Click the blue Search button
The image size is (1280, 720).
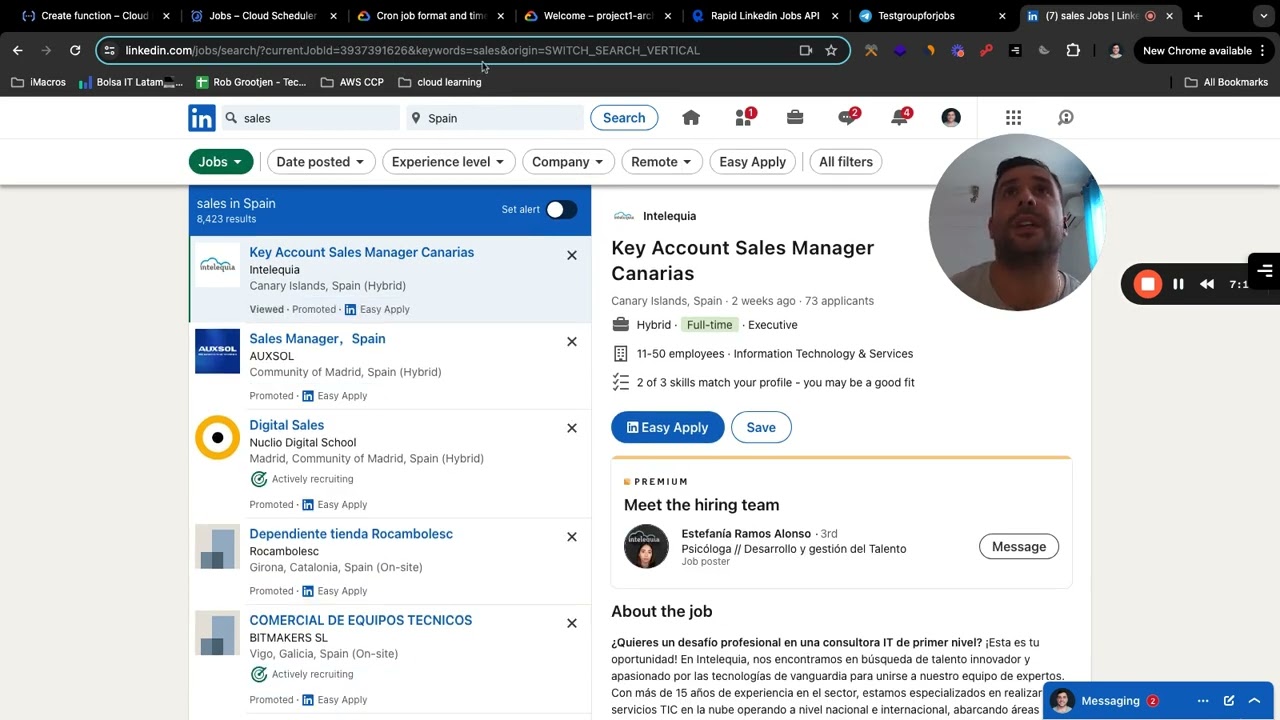(624, 118)
